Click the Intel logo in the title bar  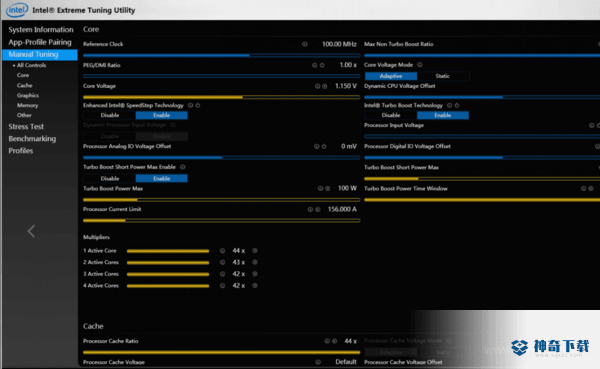[17, 10]
